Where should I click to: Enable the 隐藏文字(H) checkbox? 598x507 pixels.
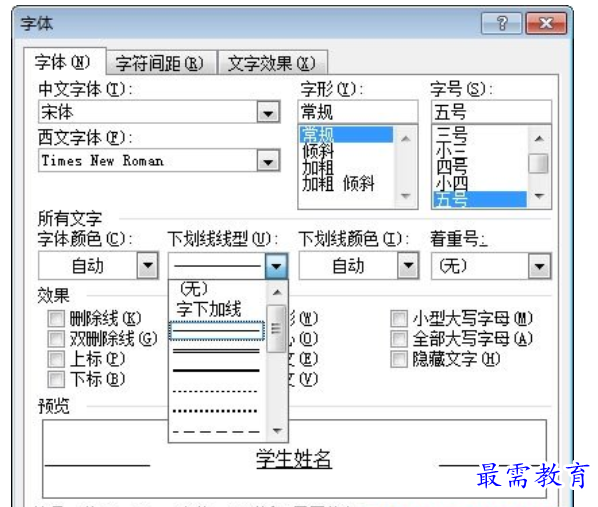click(399, 359)
